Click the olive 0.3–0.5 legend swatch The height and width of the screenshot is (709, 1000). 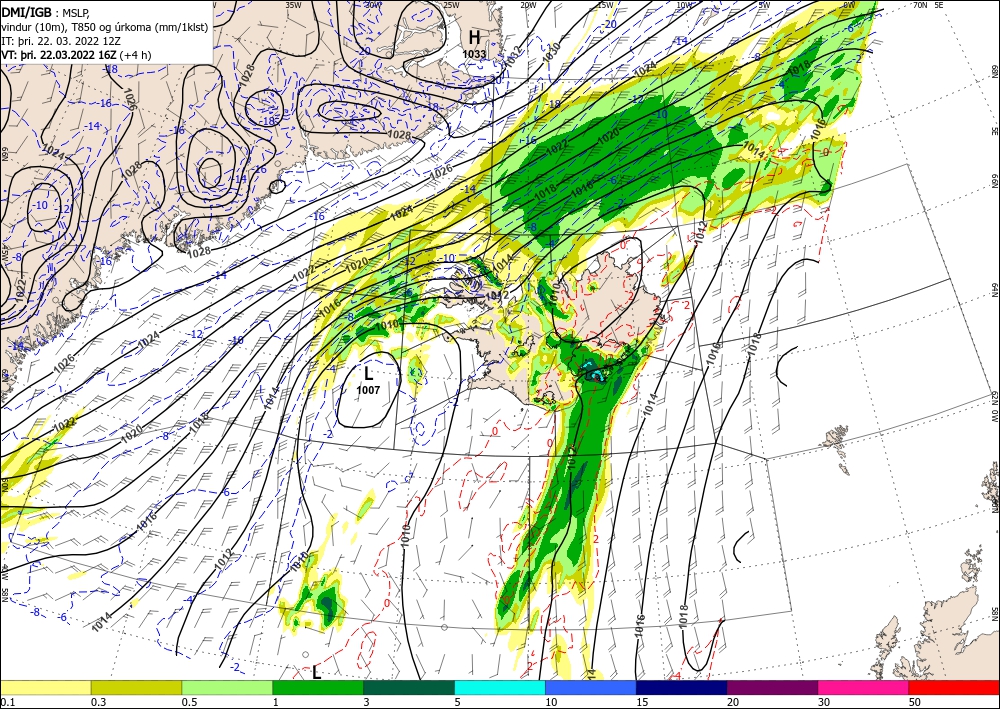[x=136, y=687]
